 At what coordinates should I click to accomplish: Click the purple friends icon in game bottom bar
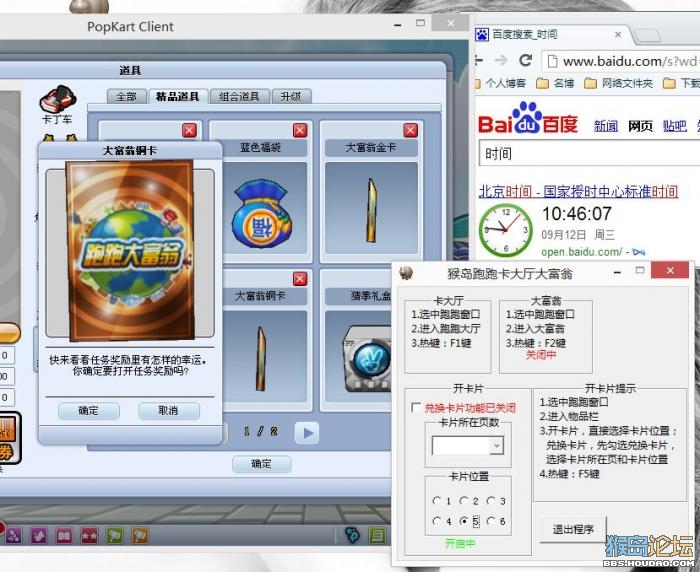click(13, 535)
